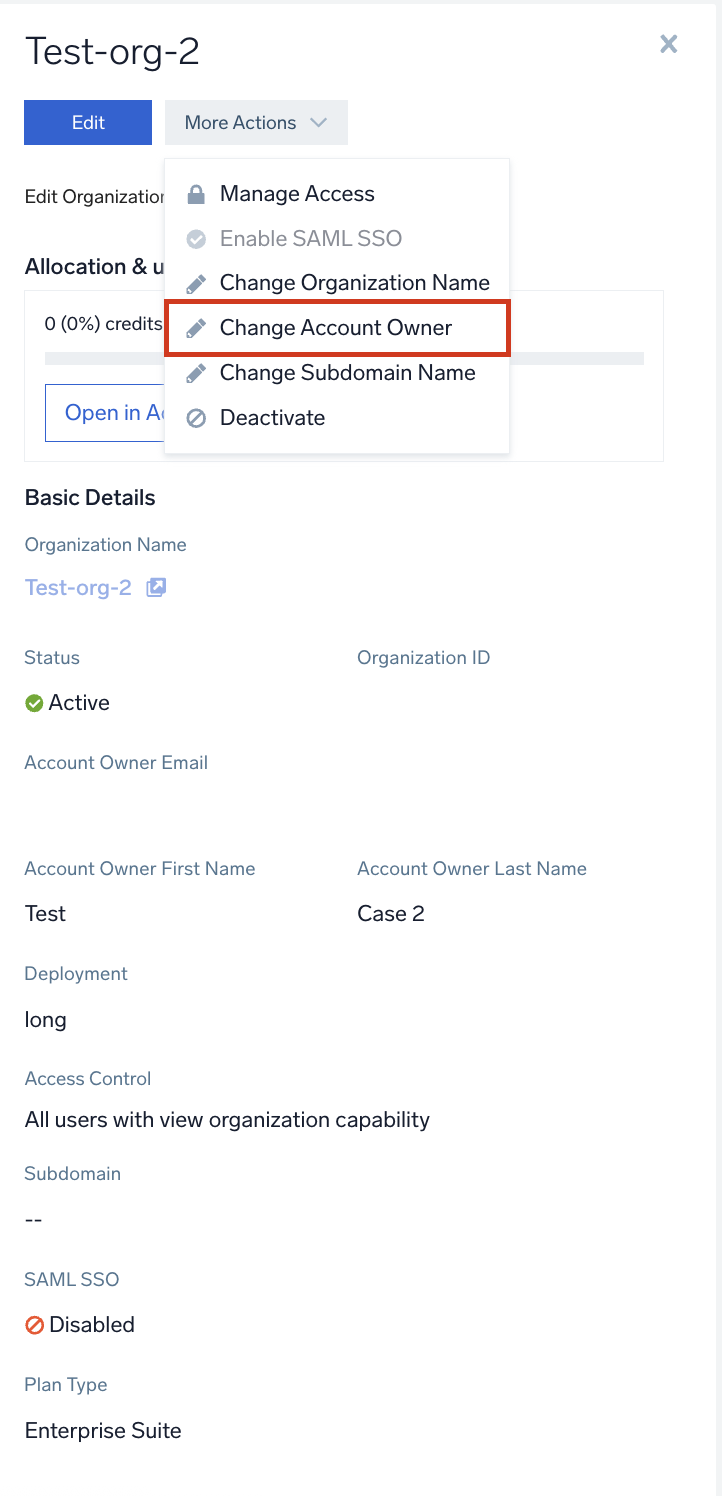
Task: Click the lock icon beside Manage Access
Action: [196, 193]
